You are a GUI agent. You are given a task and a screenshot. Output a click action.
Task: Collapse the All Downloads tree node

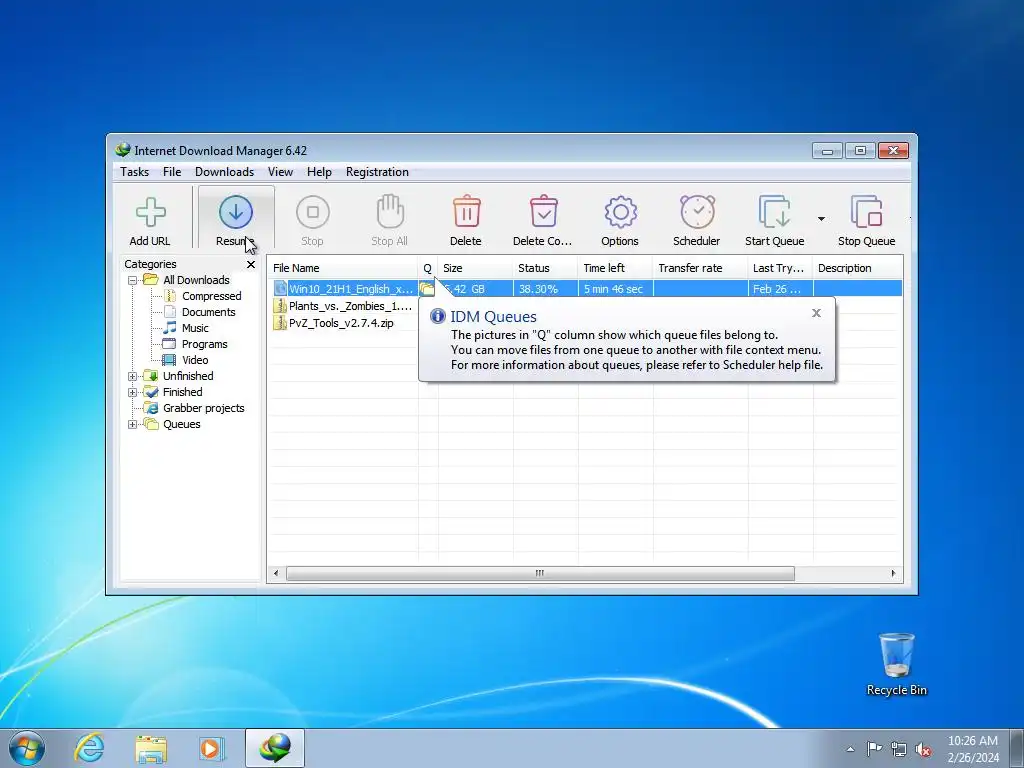(133, 280)
